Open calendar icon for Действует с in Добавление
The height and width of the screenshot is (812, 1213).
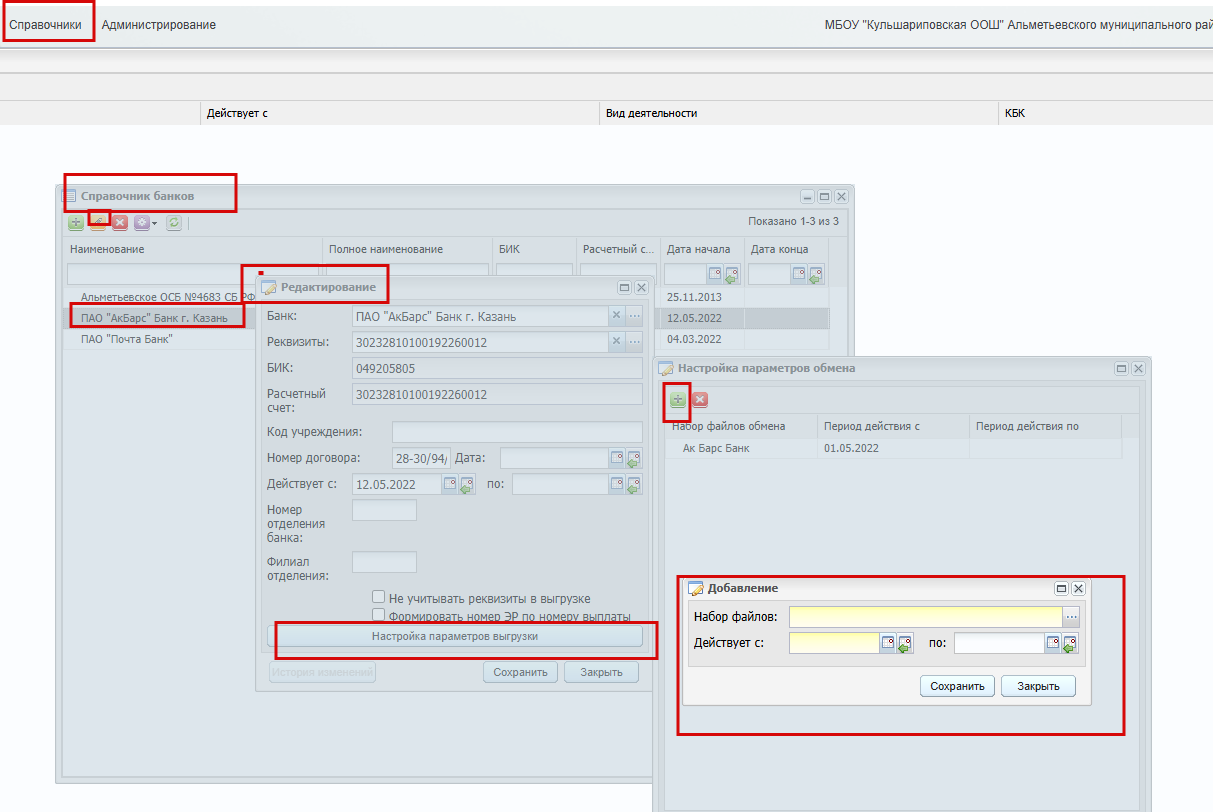pyautogui.click(x=887, y=643)
